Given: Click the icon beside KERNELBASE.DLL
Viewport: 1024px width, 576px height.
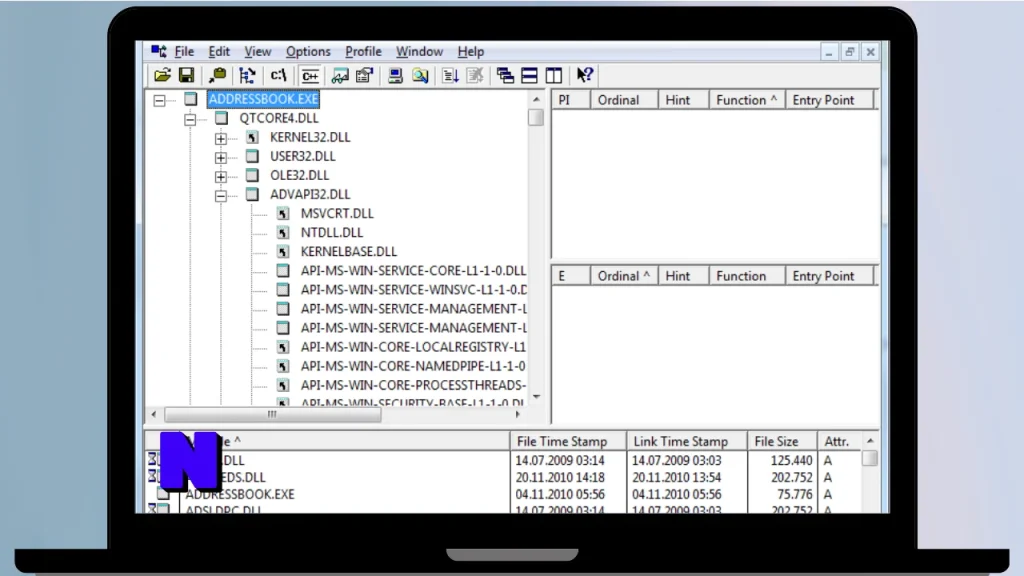Looking at the screenshot, I should [x=283, y=251].
